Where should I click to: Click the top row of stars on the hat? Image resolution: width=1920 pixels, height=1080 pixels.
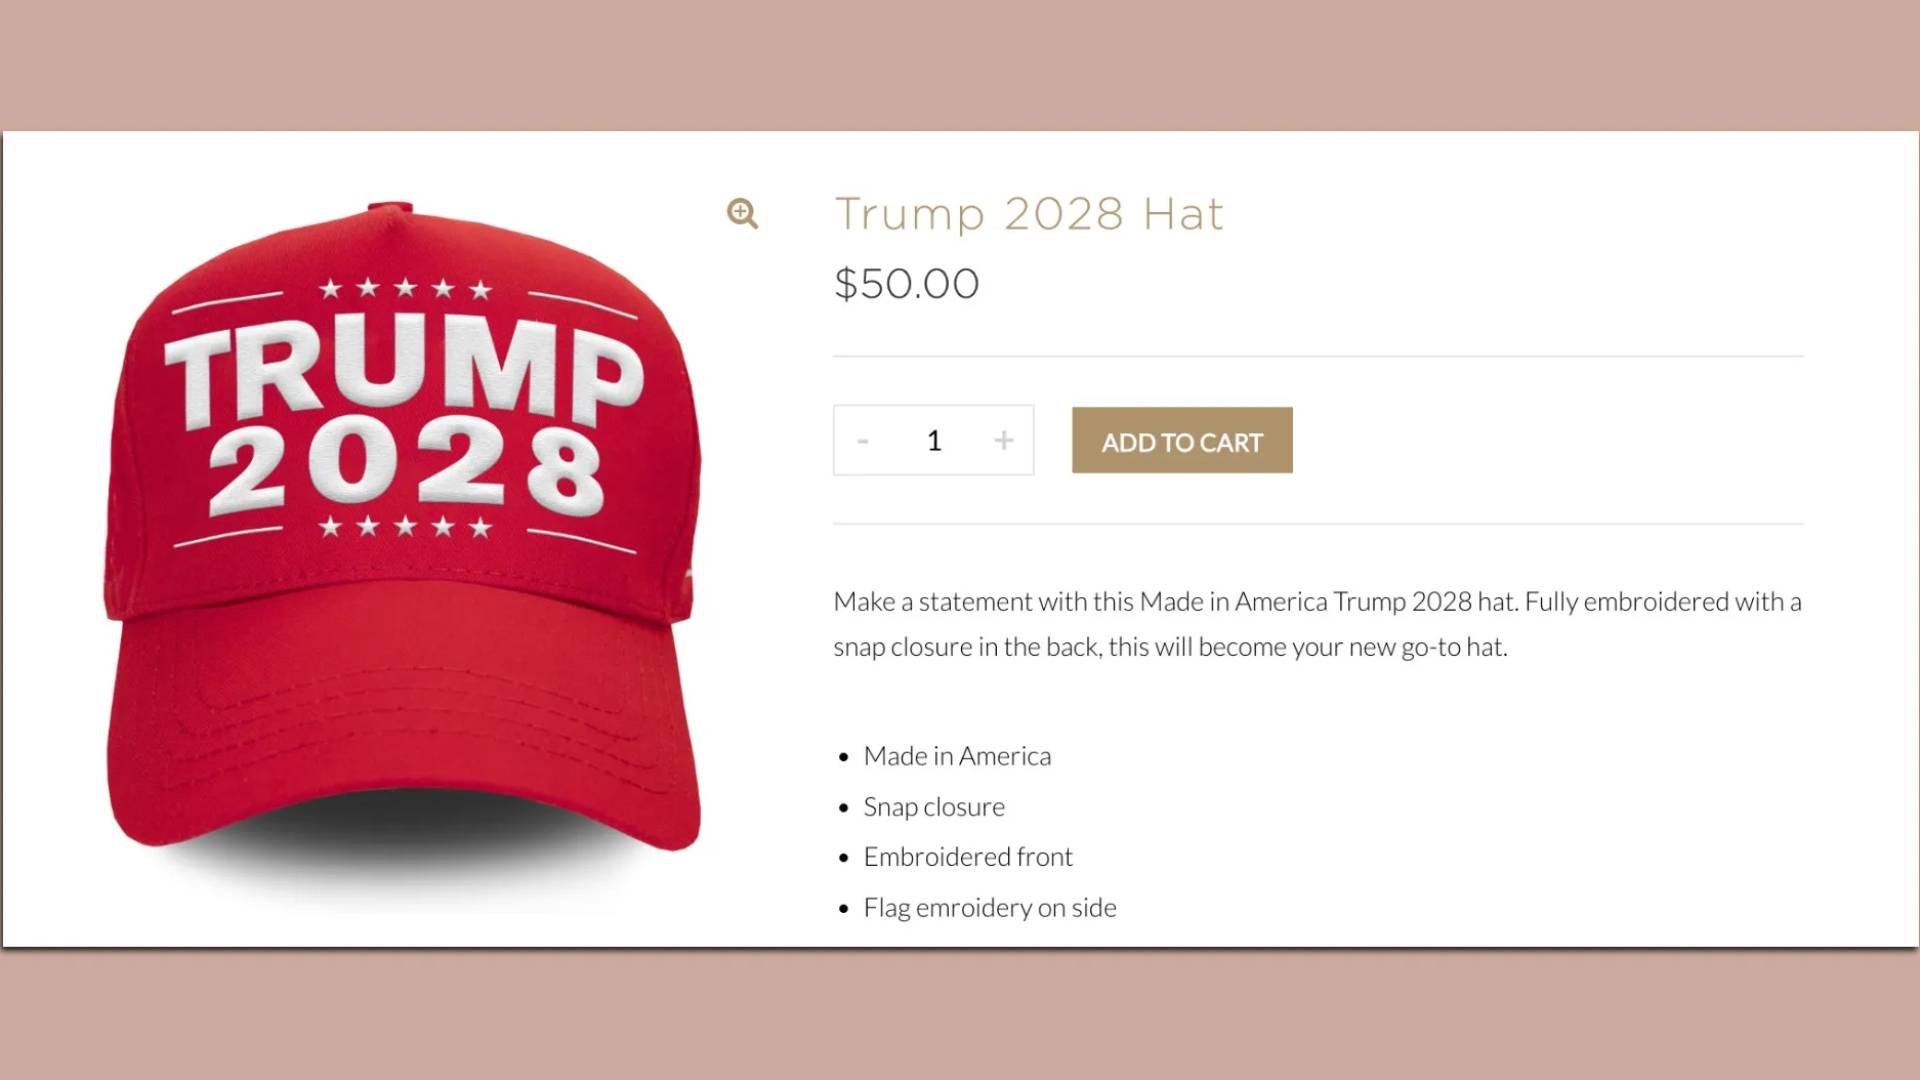(x=405, y=289)
